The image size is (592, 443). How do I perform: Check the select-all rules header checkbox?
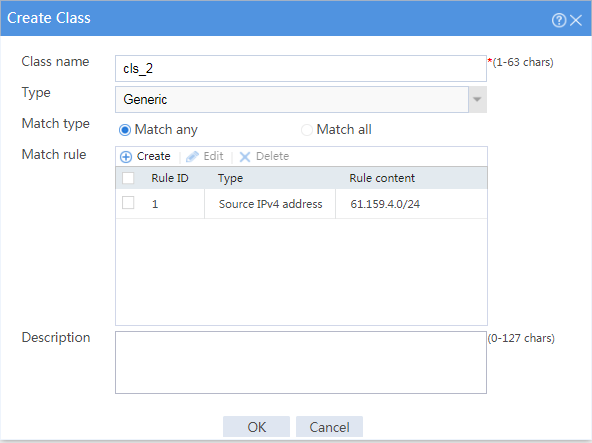(128, 178)
